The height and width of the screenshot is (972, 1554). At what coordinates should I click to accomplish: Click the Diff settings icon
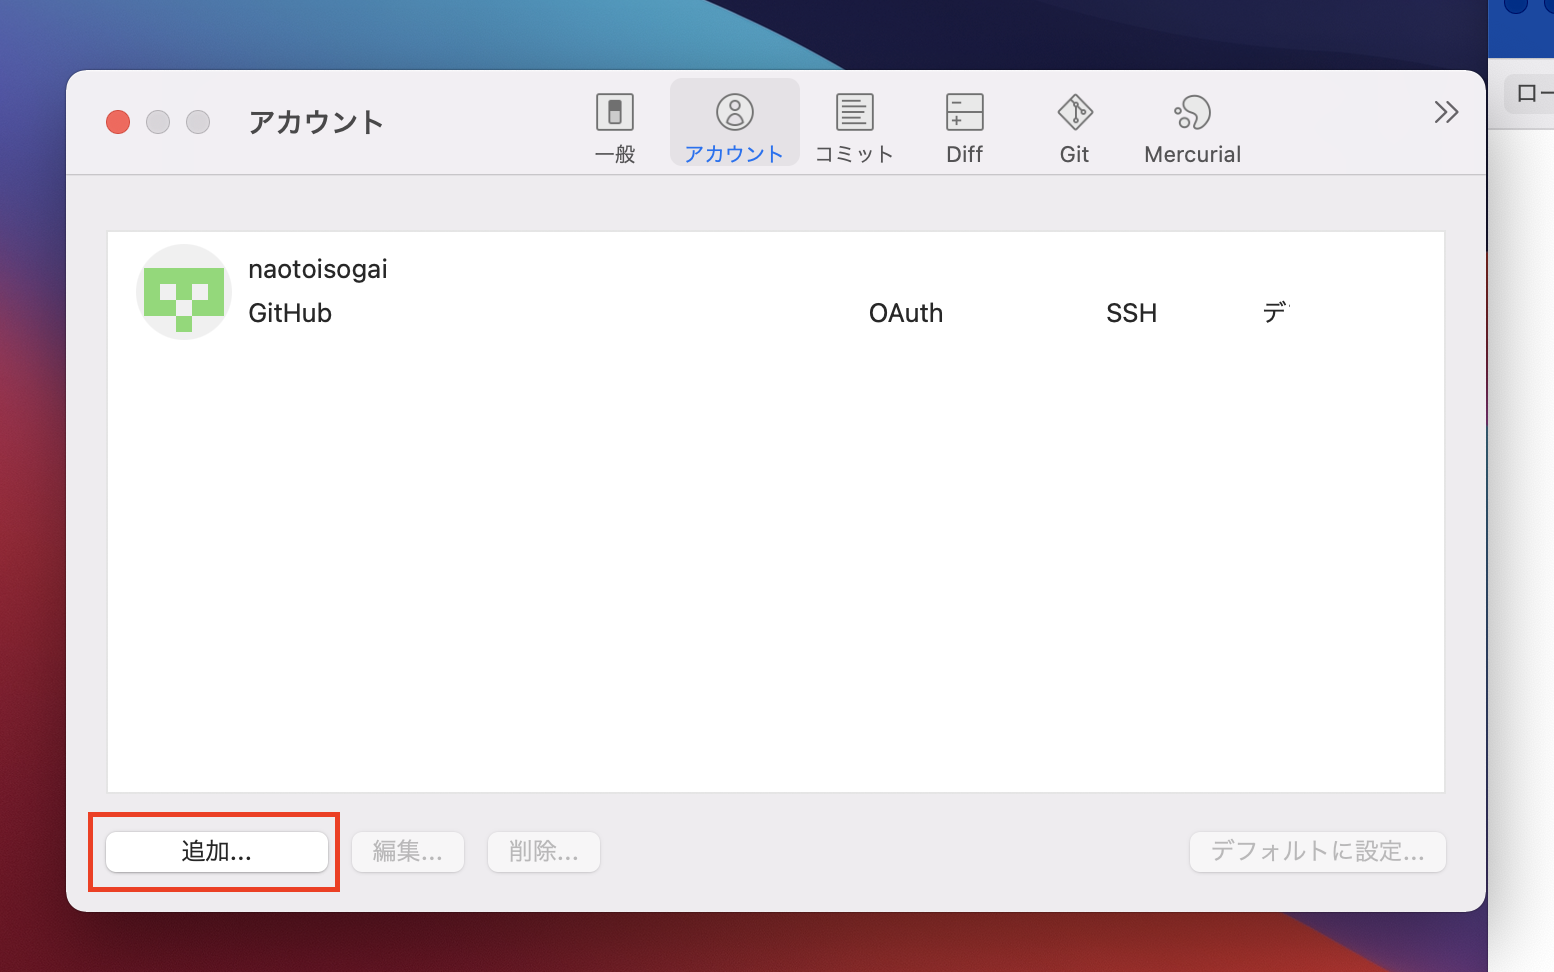963,122
